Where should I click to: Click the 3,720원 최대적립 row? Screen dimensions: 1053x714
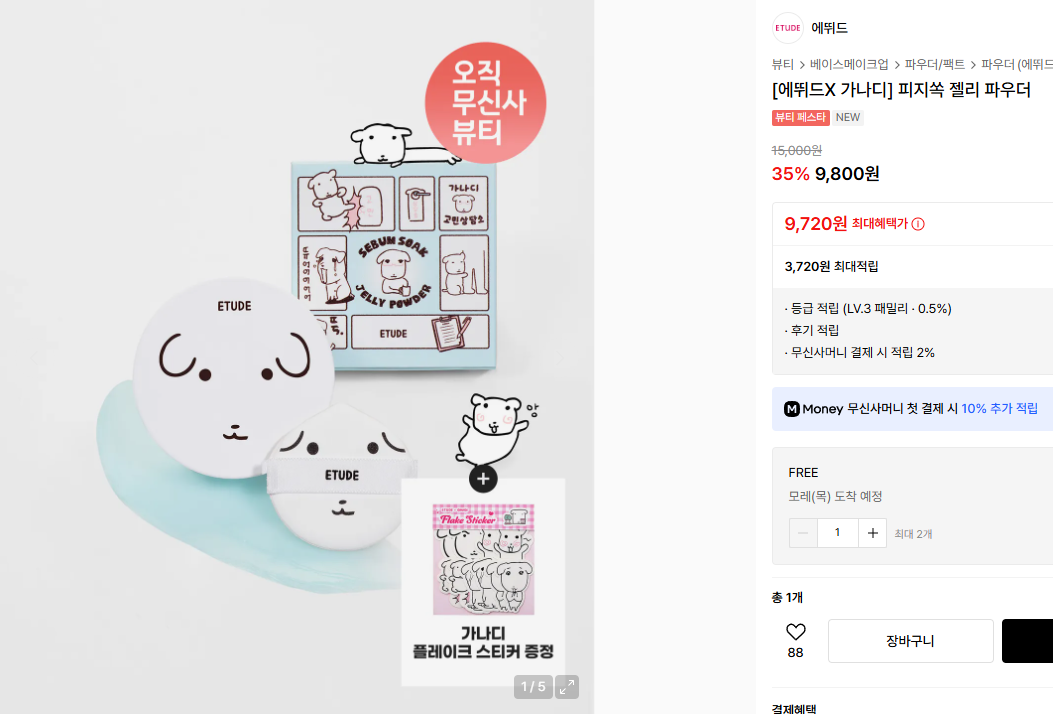[913, 267]
